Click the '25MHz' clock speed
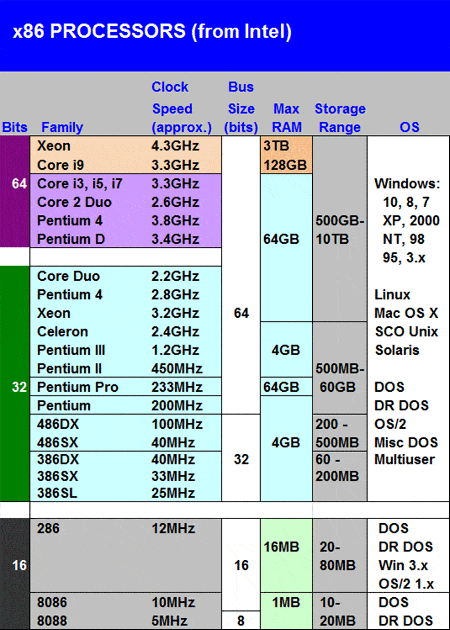Screen dimensions: 450x630 tap(173, 493)
